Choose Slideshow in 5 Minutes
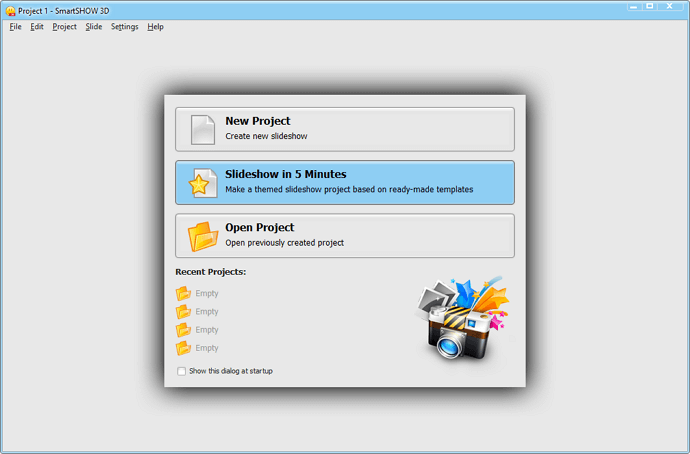The width and height of the screenshot is (690, 454). pos(345,183)
